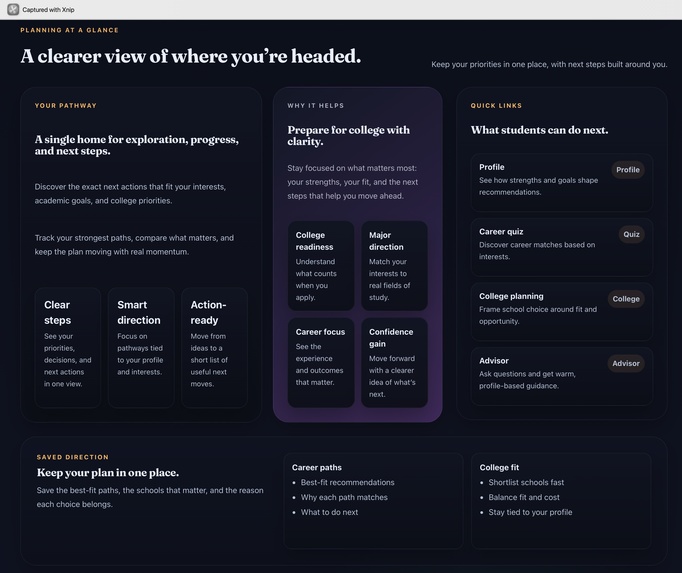Open the Profile pill button
This screenshot has height=573, width=682.
[628, 170]
